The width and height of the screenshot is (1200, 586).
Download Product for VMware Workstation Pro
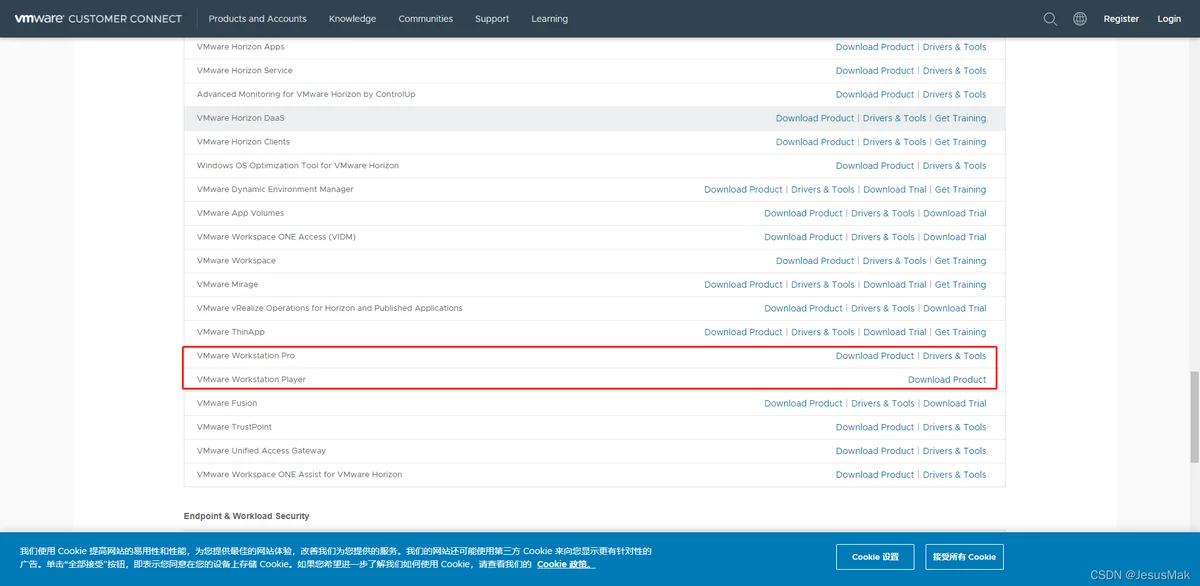coord(875,356)
